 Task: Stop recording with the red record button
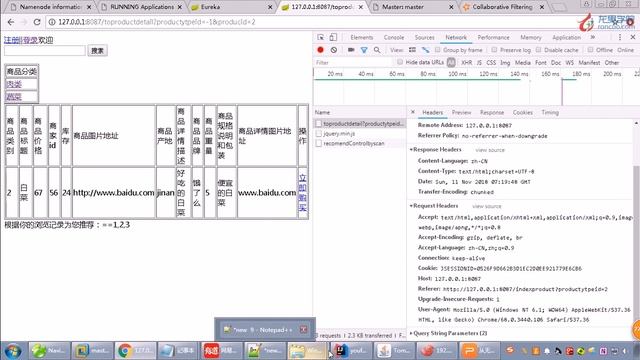320,50
